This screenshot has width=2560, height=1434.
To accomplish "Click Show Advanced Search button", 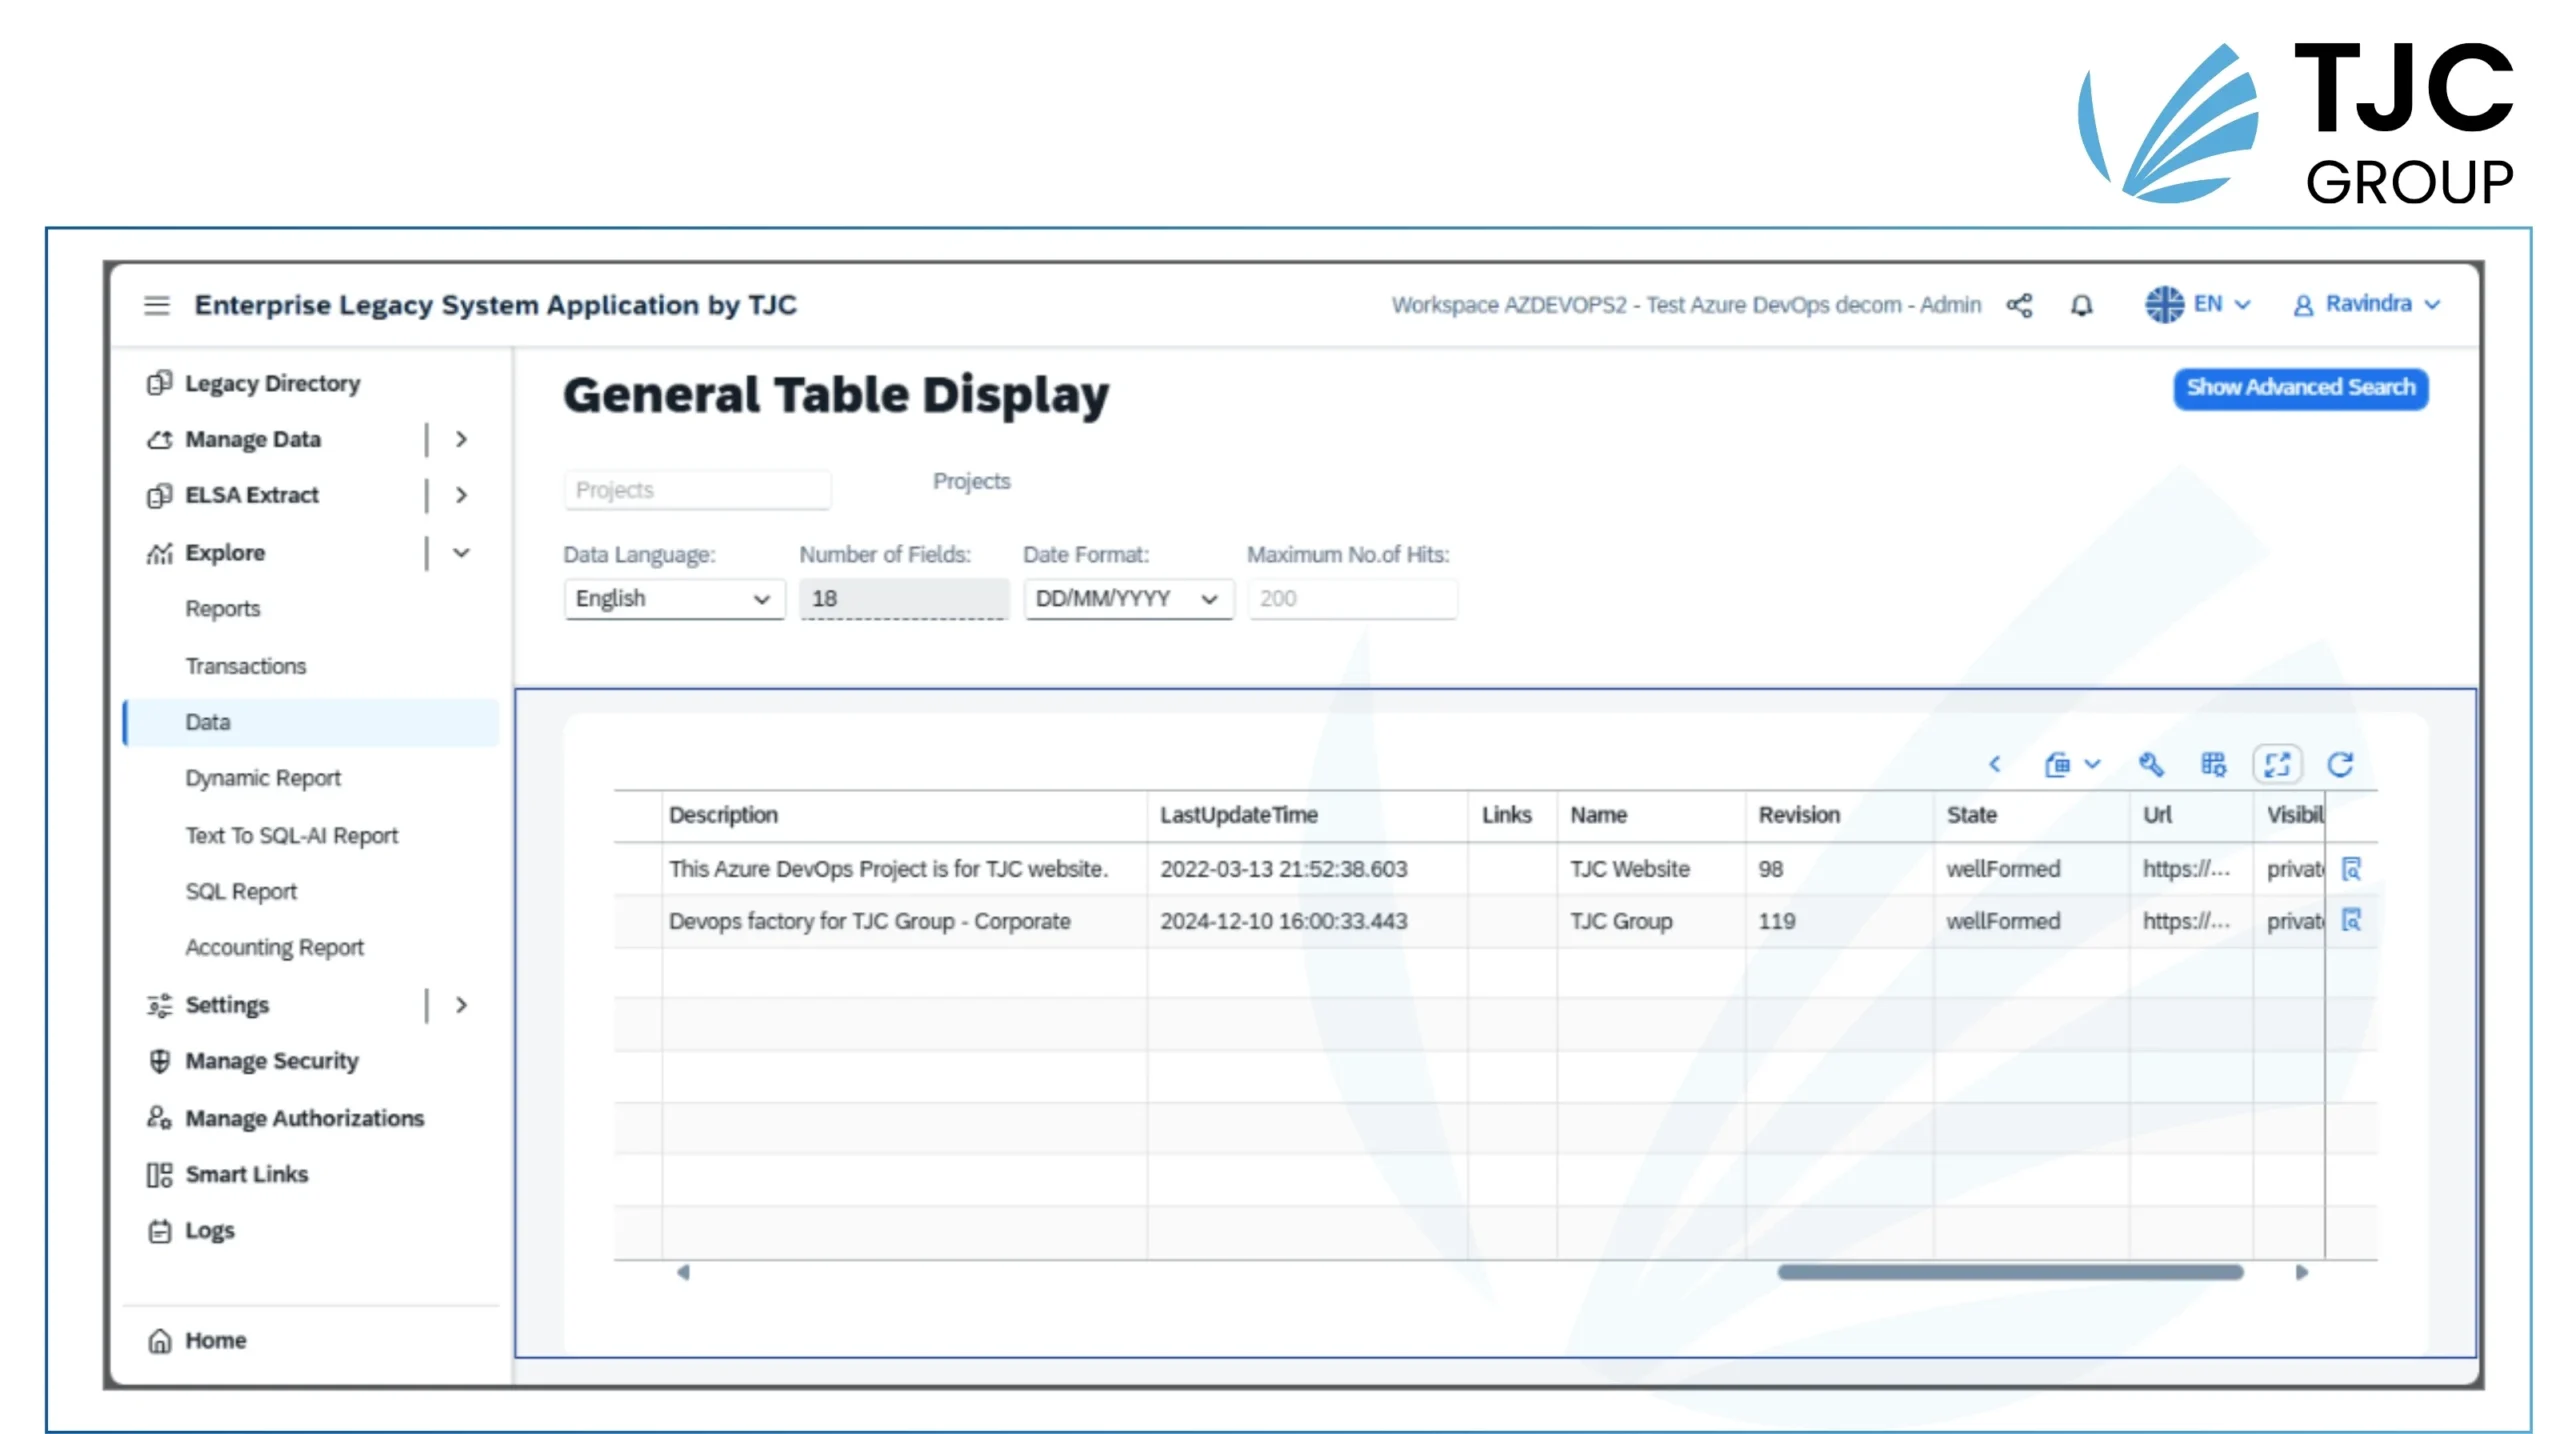I will tap(2299, 388).
